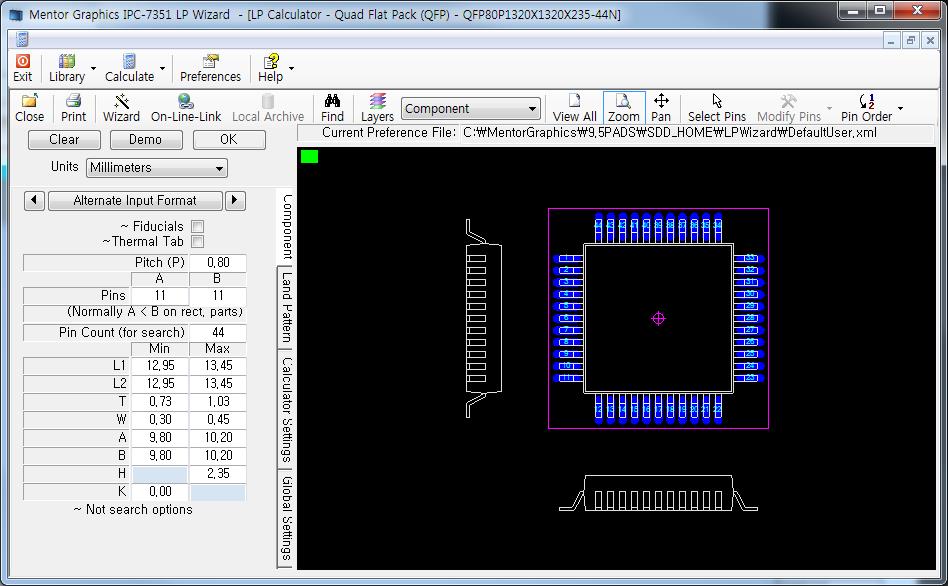Click the Demo button
The image size is (948, 586).
(x=146, y=140)
